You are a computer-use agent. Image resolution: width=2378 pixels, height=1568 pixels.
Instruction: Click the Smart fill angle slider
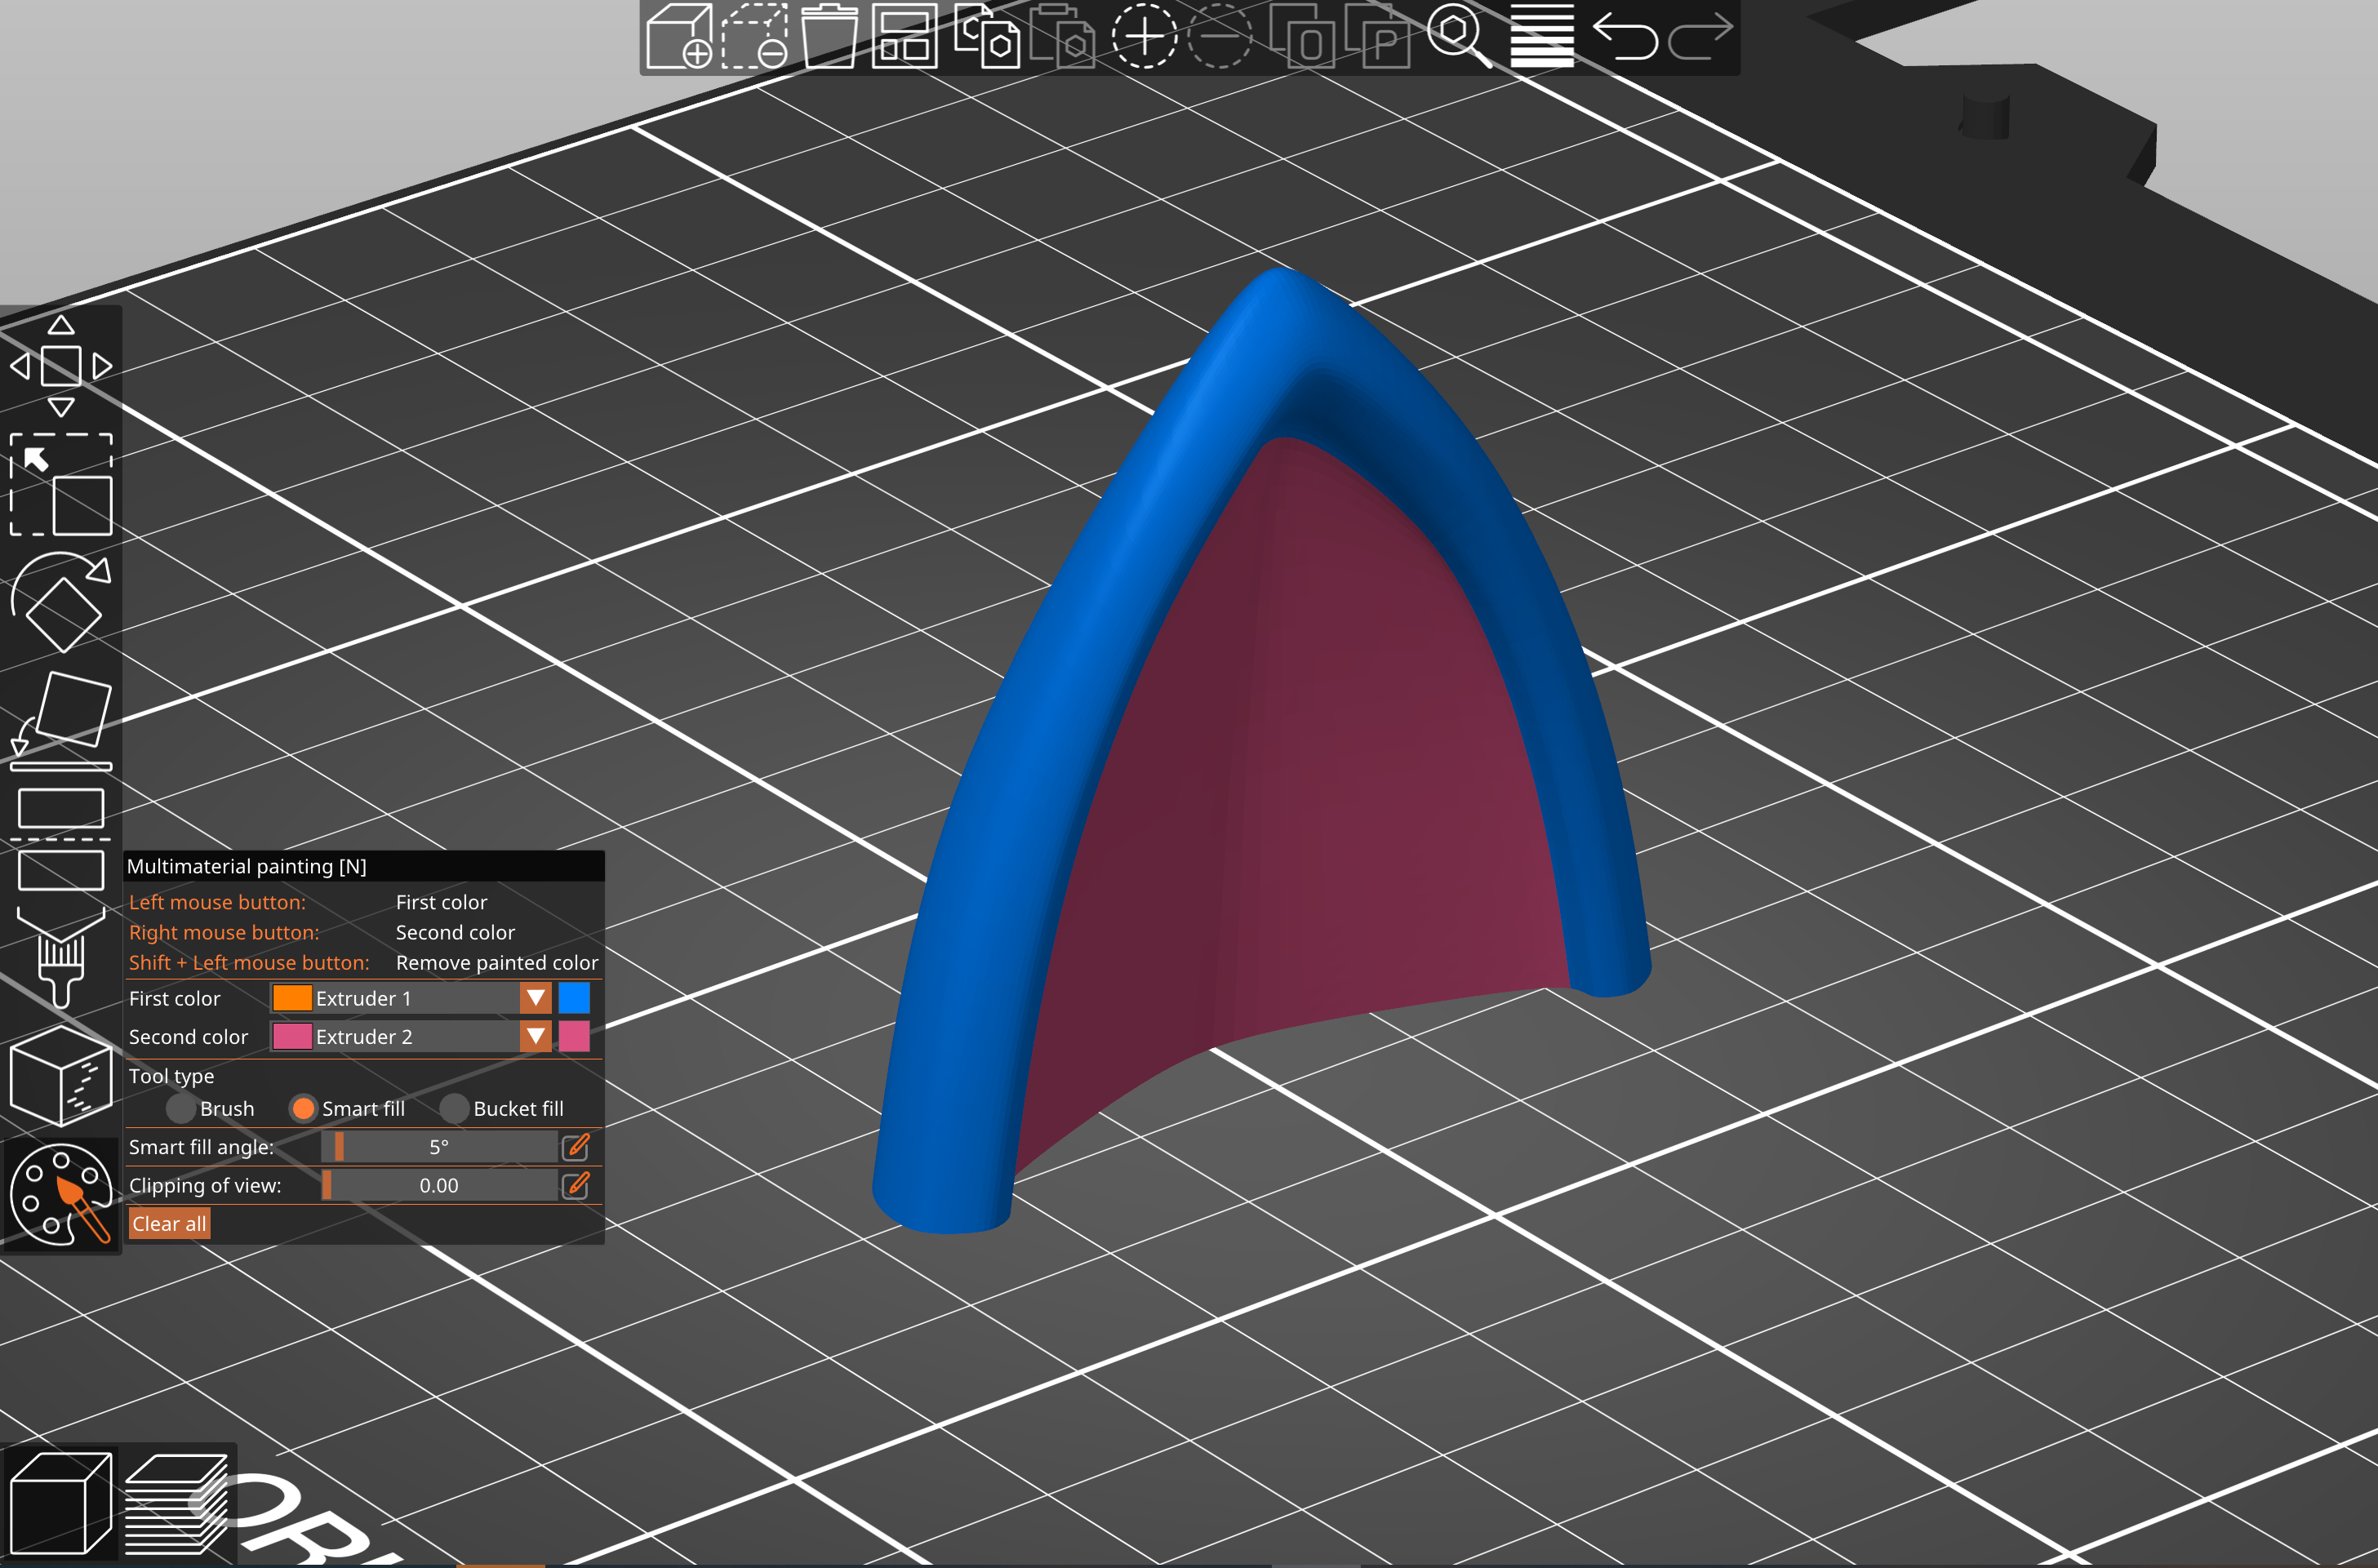coord(439,1147)
